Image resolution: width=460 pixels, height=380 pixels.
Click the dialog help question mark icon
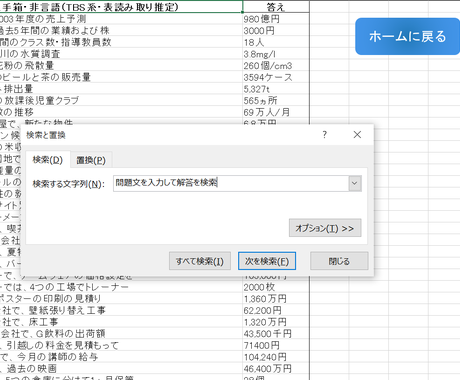click(x=325, y=135)
